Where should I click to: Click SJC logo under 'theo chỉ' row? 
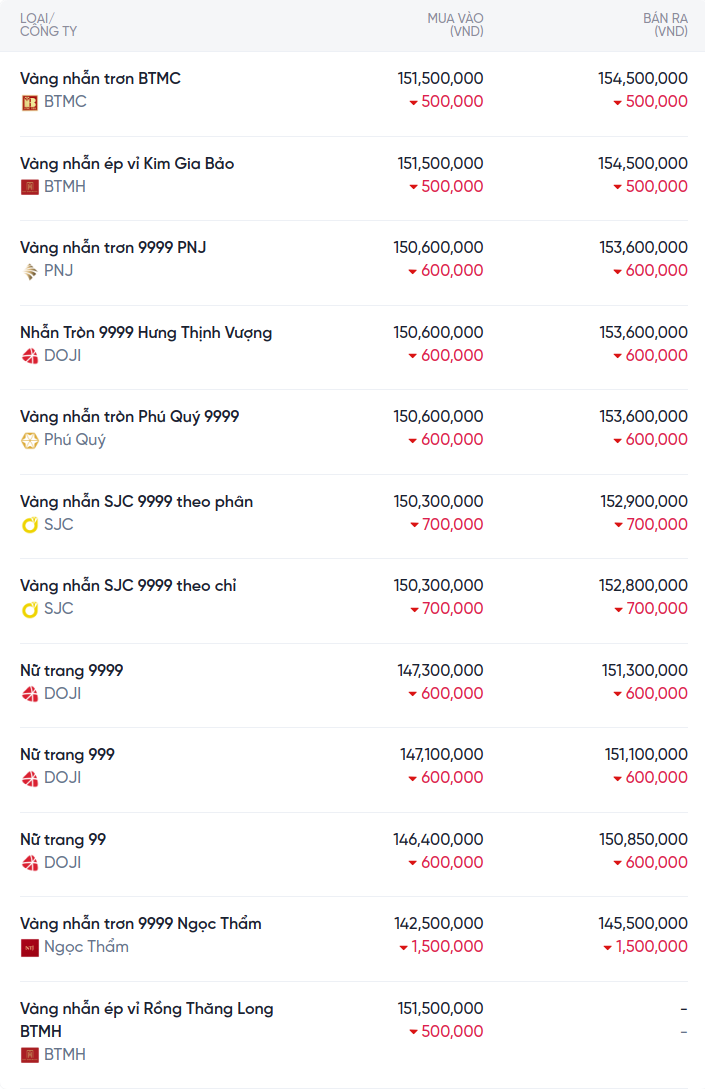click(30, 609)
